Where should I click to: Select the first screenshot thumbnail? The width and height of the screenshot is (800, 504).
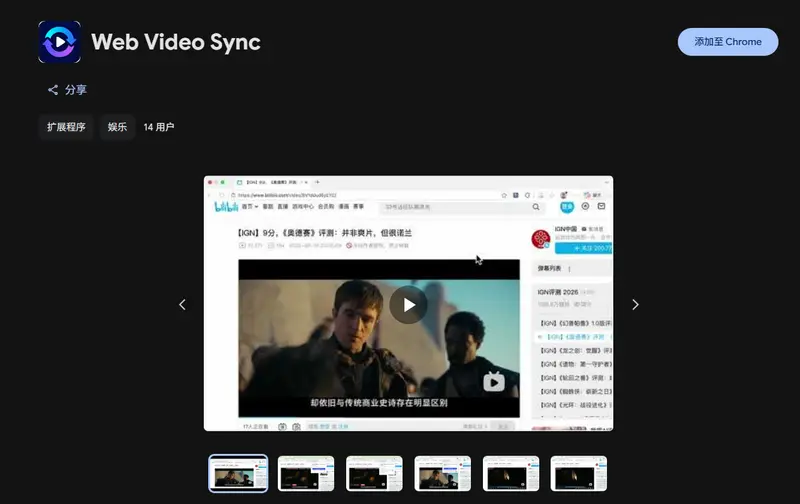click(x=238, y=473)
